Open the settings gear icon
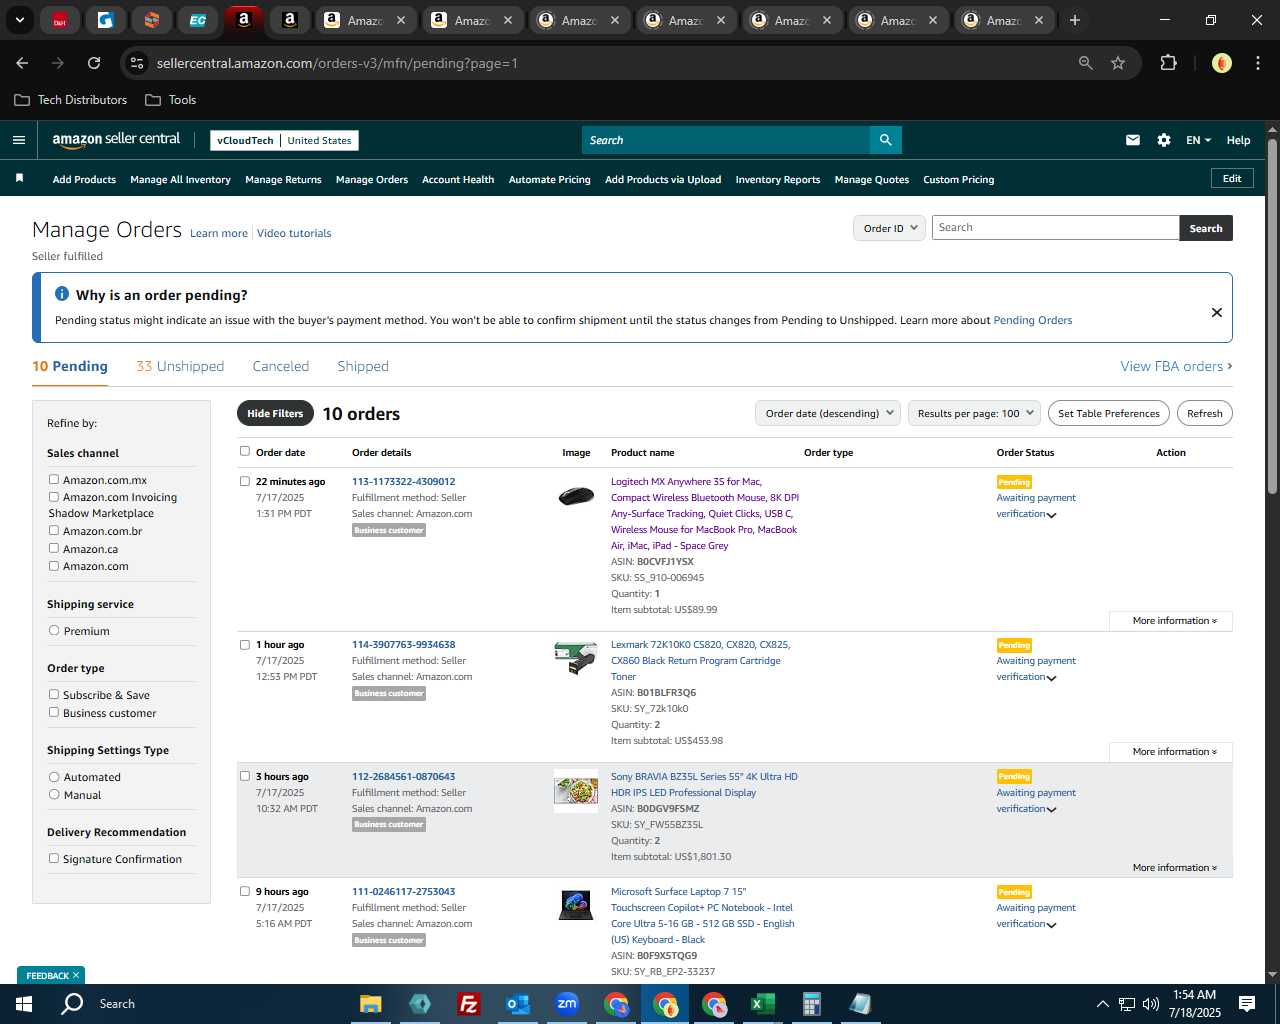 click(x=1164, y=140)
